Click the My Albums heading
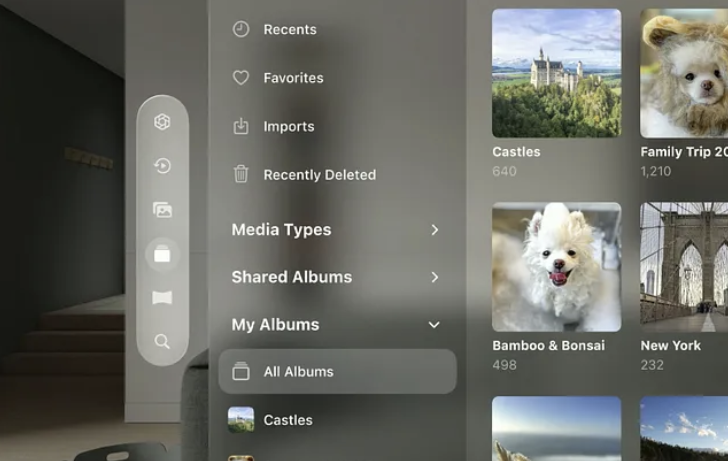Image resolution: width=728 pixels, height=461 pixels. [275, 325]
